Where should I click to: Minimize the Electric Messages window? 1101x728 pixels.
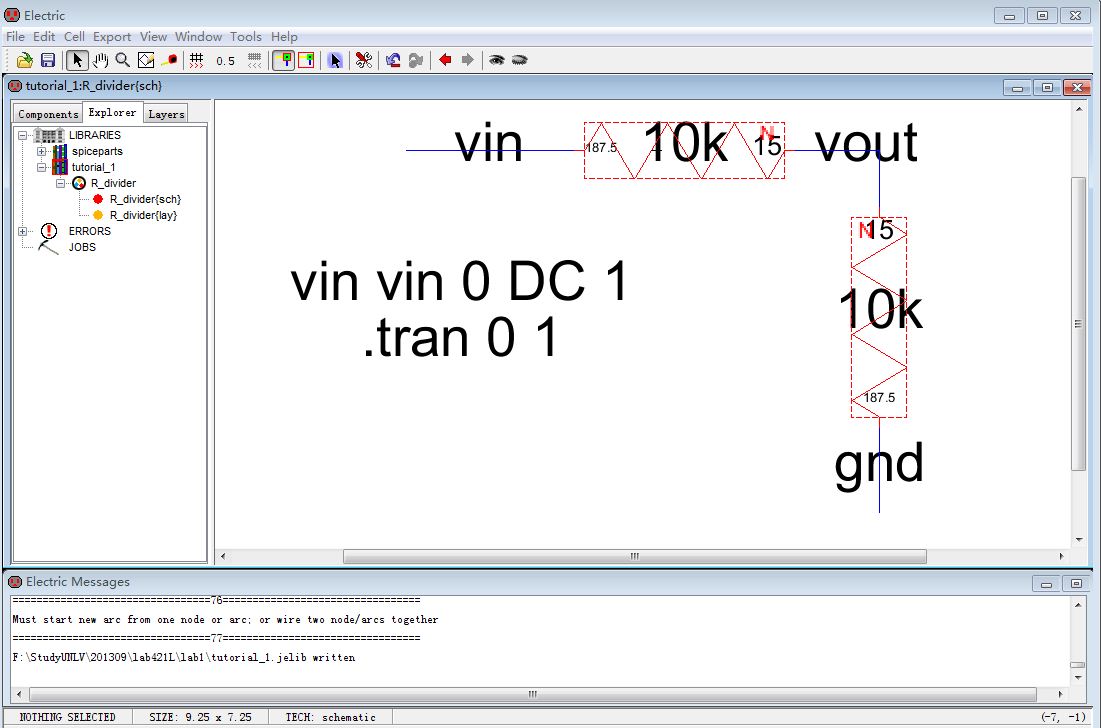click(x=1046, y=583)
